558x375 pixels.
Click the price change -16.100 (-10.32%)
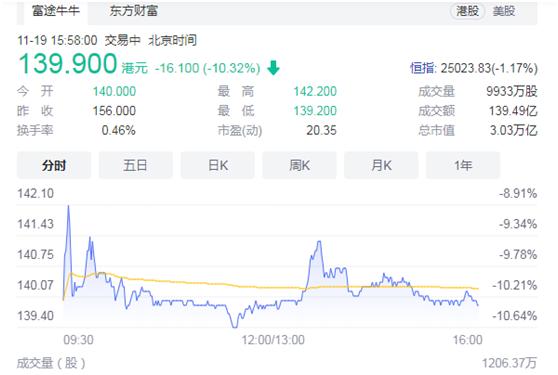(207, 68)
